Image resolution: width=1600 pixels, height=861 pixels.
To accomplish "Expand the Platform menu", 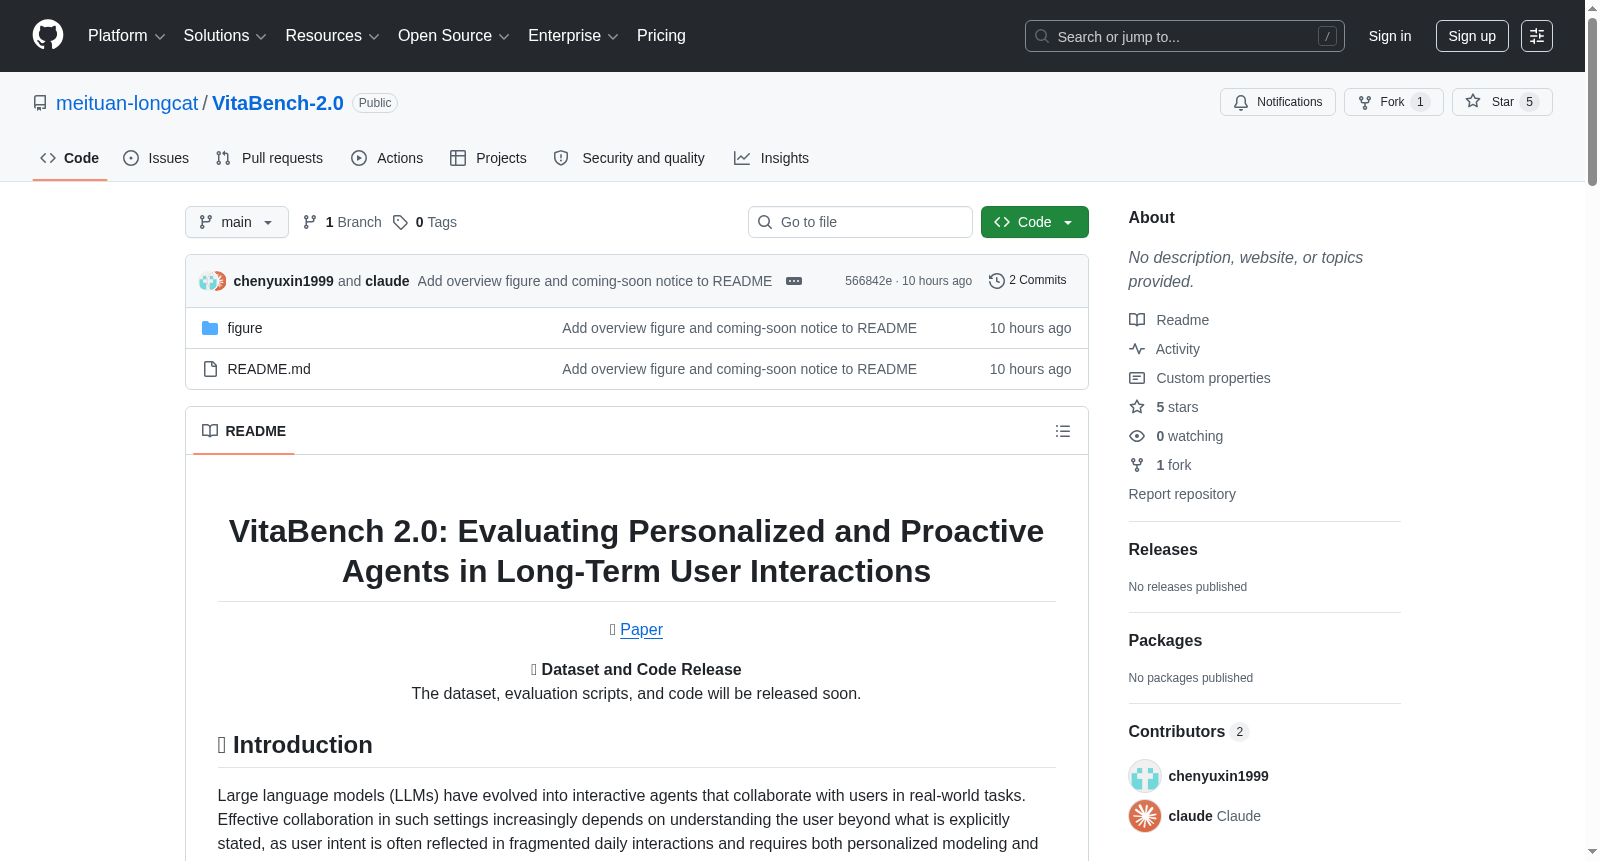I will point(127,36).
